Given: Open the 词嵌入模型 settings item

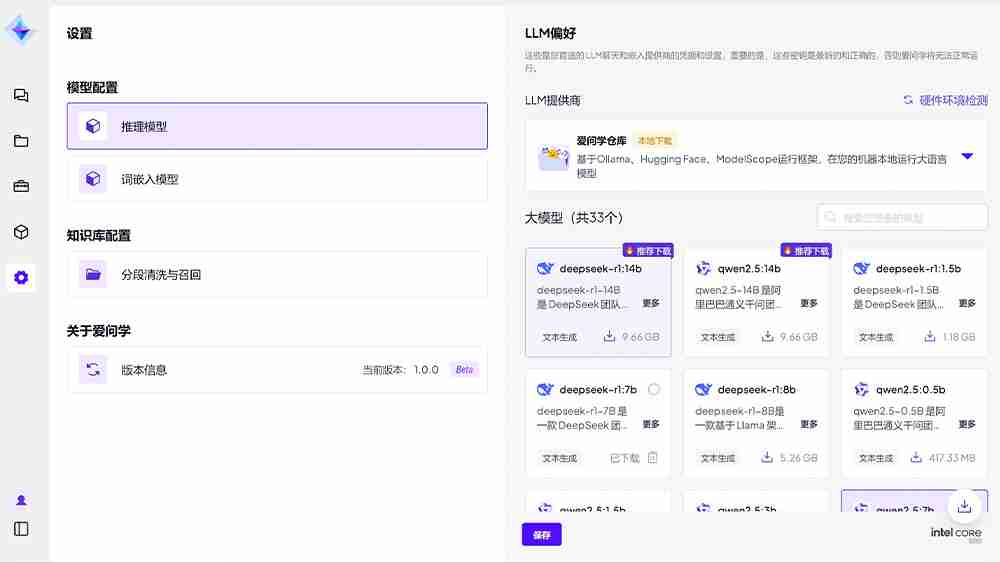Looking at the screenshot, I should (277, 179).
